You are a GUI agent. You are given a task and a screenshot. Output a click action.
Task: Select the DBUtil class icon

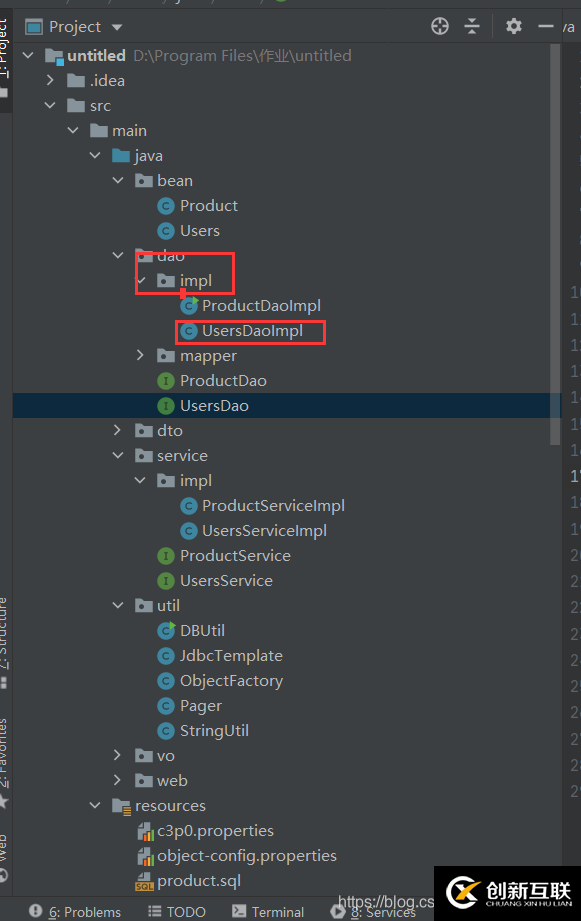tap(166, 630)
